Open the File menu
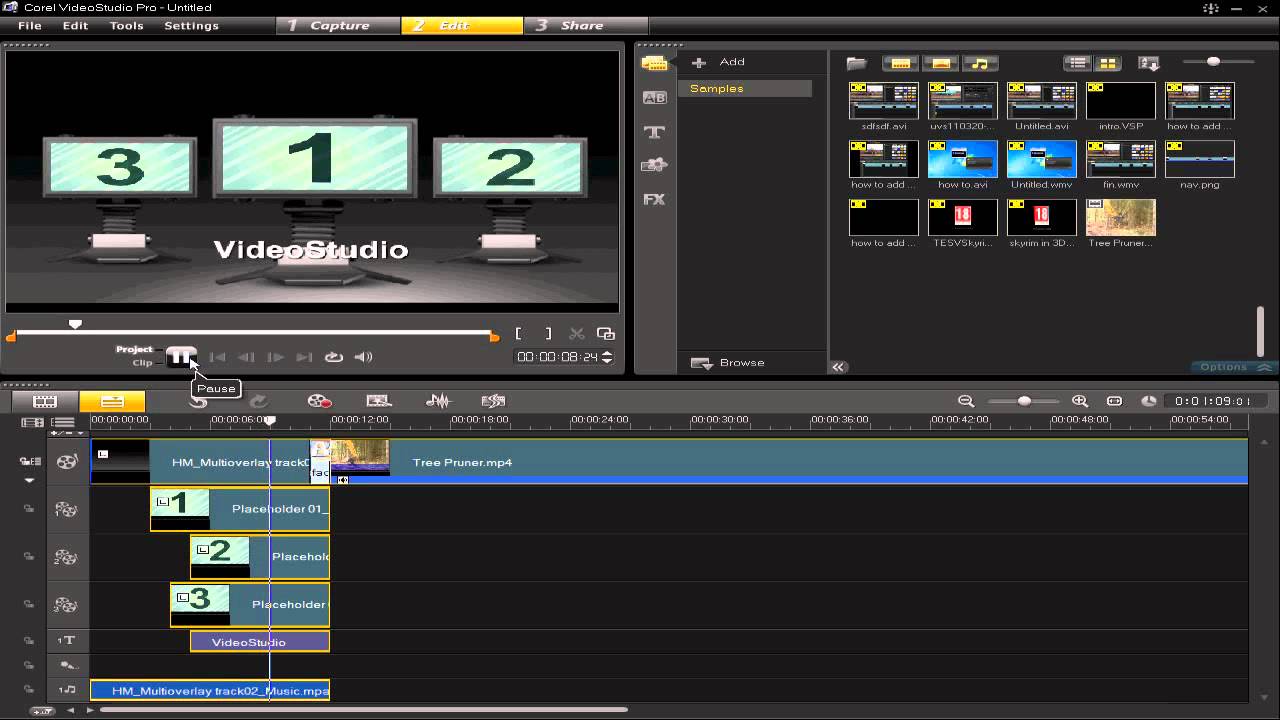The width and height of the screenshot is (1280, 720). pos(30,25)
